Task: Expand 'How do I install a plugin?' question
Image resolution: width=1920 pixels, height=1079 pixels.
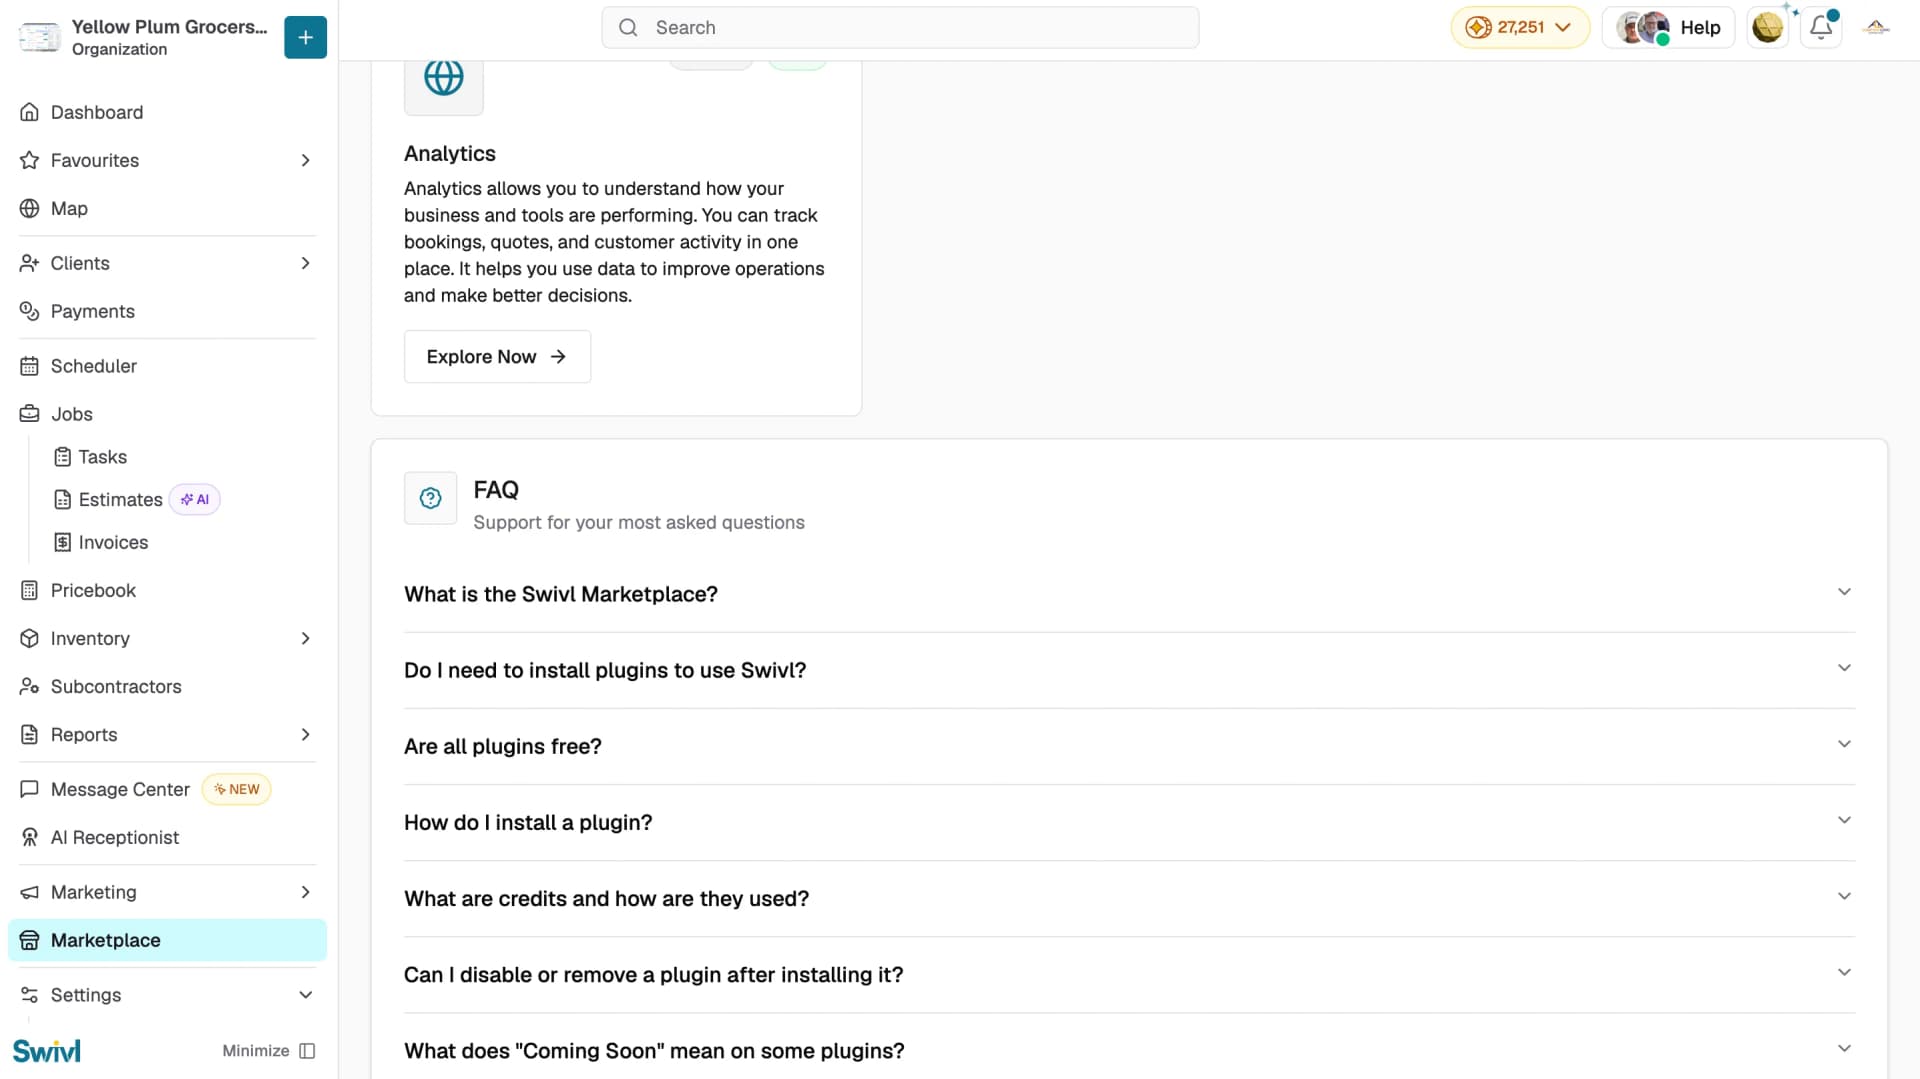Action: [x=1129, y=822]
